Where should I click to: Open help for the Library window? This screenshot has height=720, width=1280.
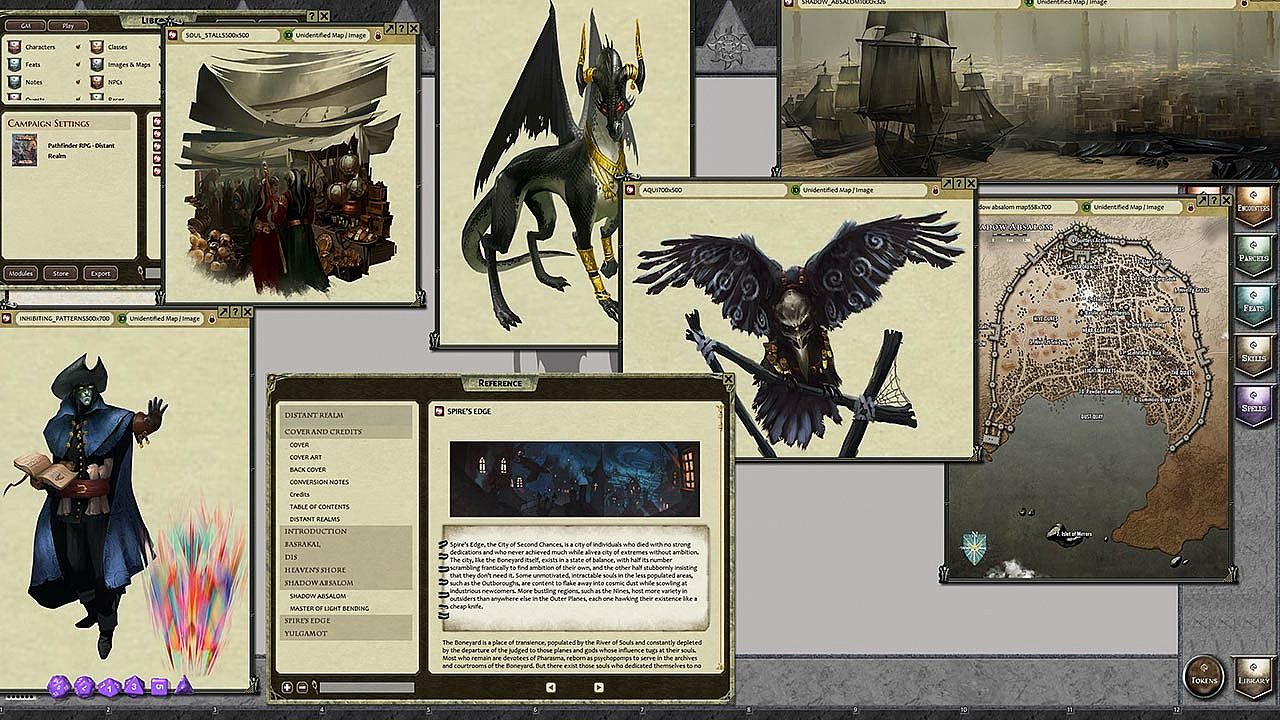tap(312, 17)
